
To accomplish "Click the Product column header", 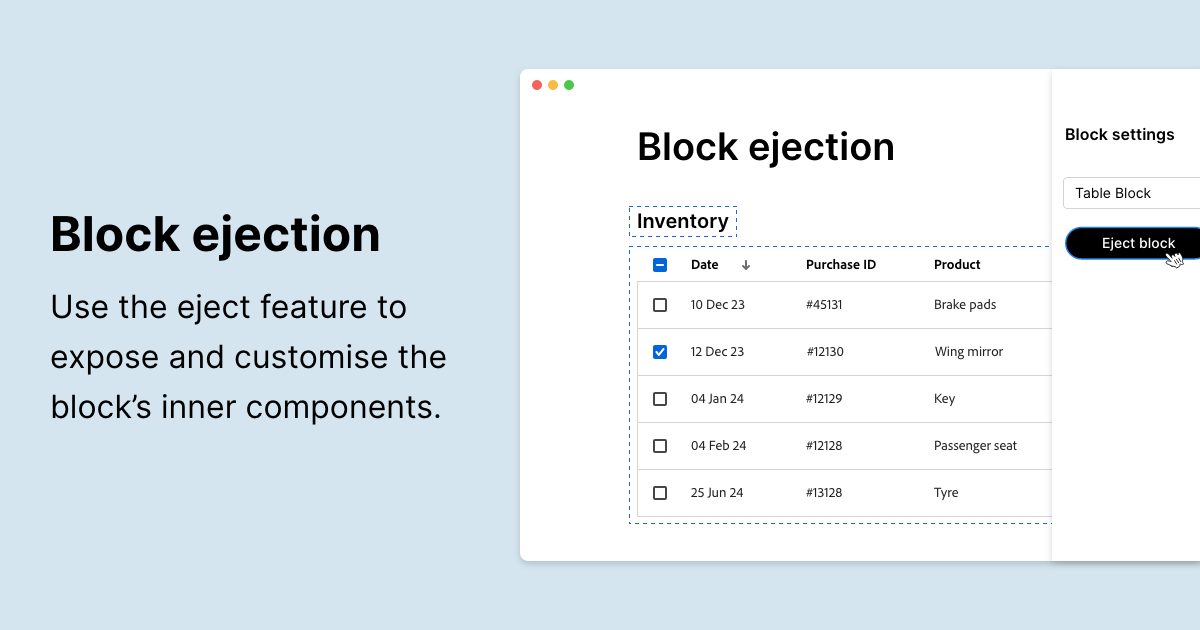I will click(x=957, y=265).
